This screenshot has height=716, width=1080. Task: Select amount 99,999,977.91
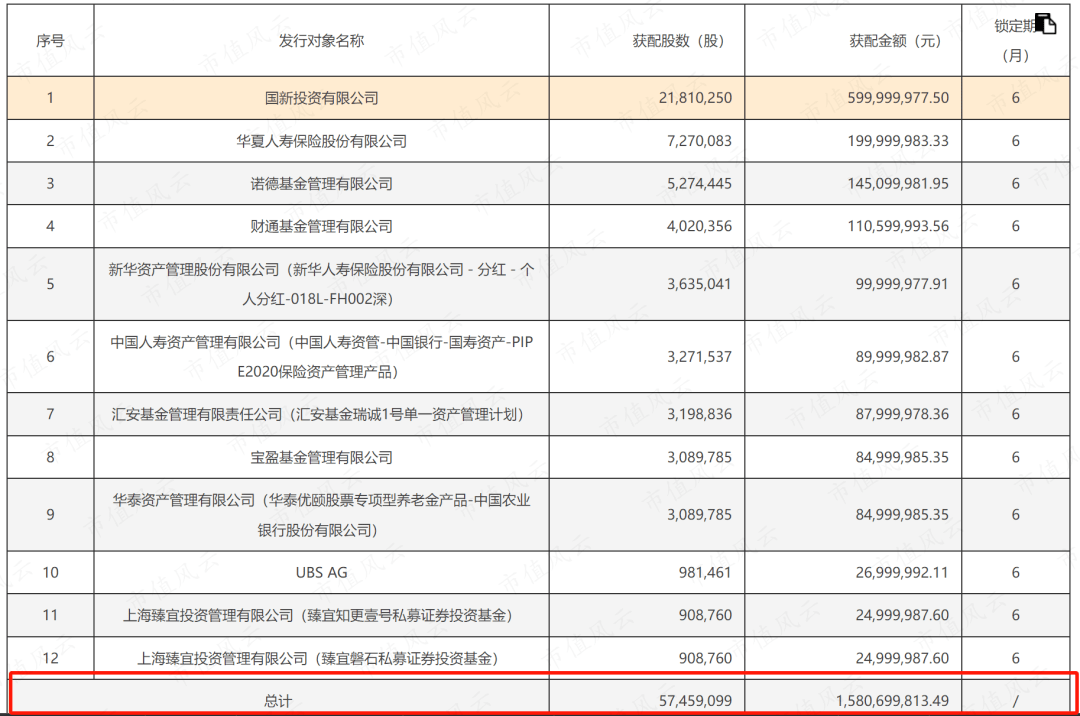(x=902, y=284)
